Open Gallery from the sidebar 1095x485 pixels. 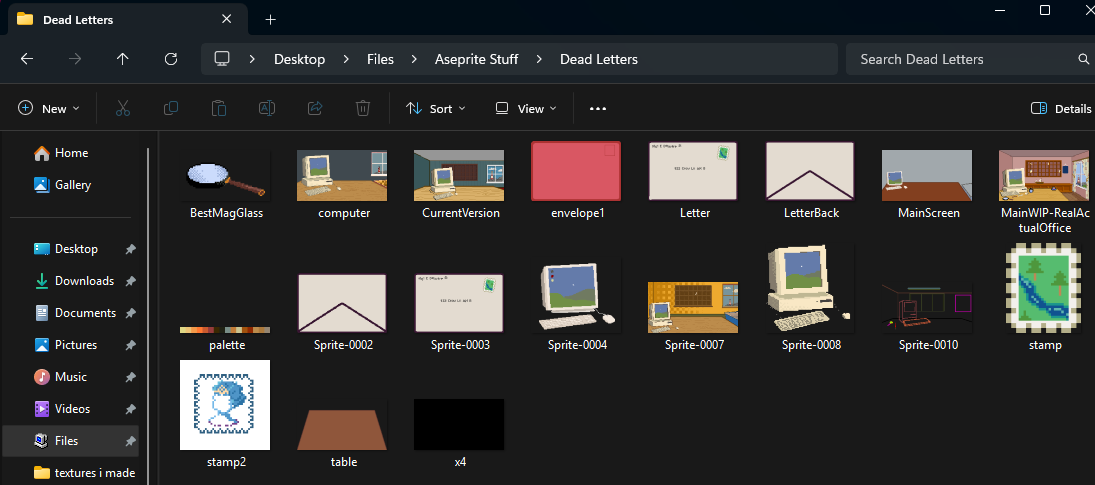[72, 185]
